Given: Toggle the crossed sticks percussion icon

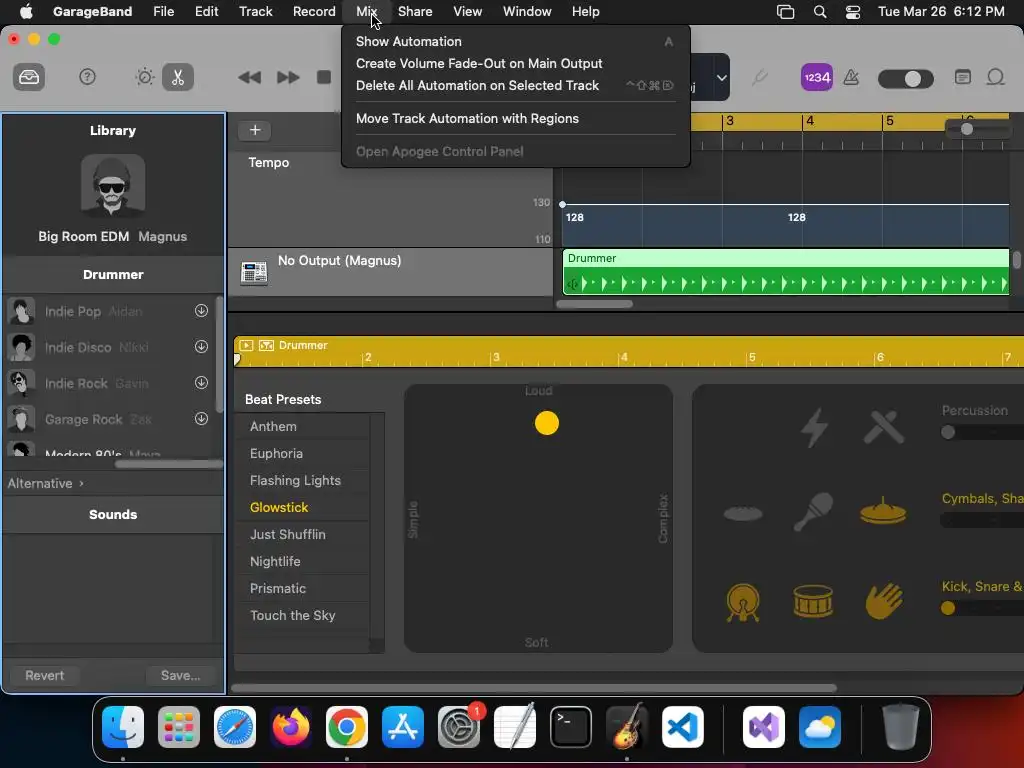Looking at the screenshot, I should 884,428.
